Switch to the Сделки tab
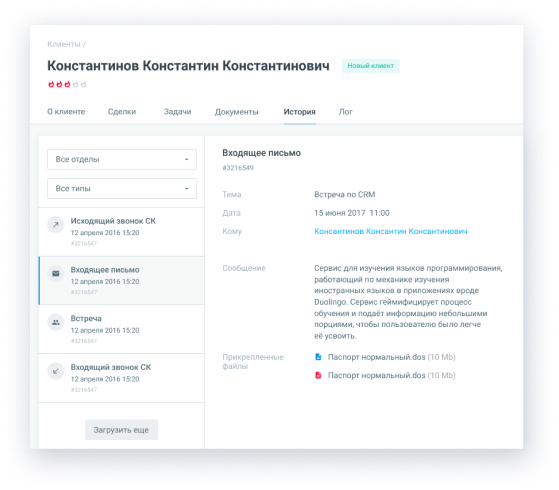 tap(122, 112)
